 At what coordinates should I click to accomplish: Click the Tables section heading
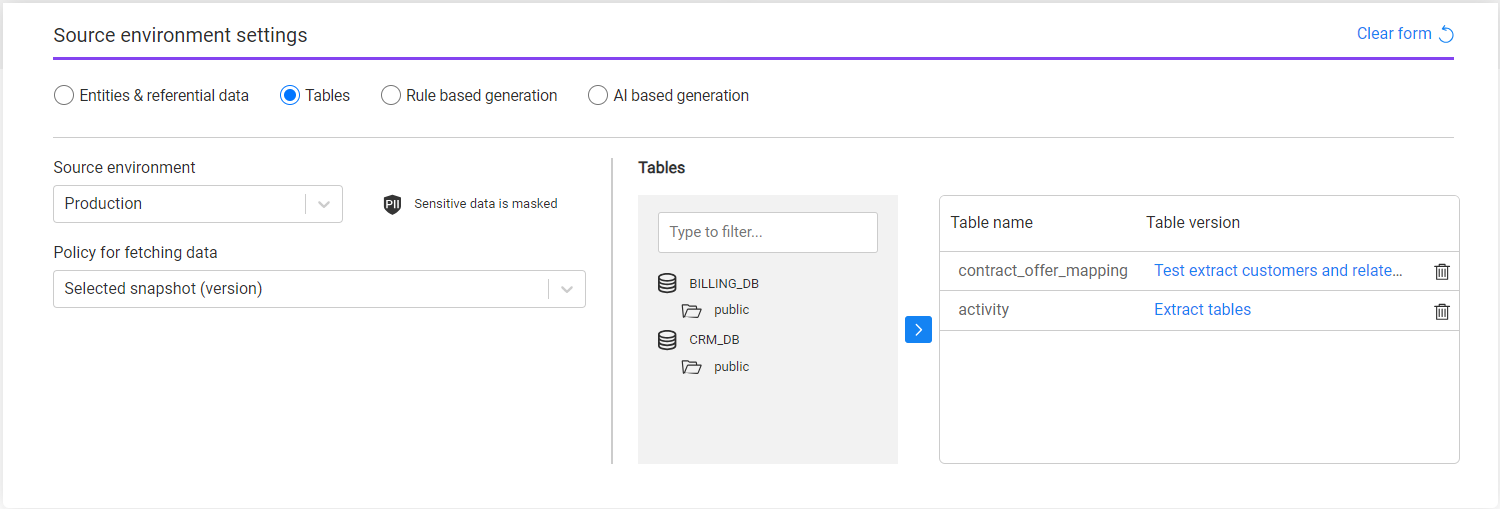pyautogui.click(x=661, y=168)
